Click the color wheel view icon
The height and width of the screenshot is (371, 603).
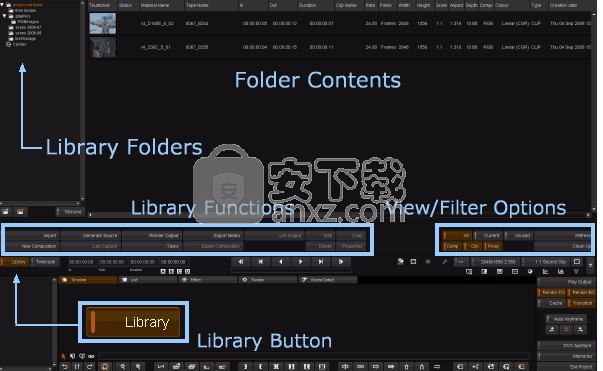point(530,271)
